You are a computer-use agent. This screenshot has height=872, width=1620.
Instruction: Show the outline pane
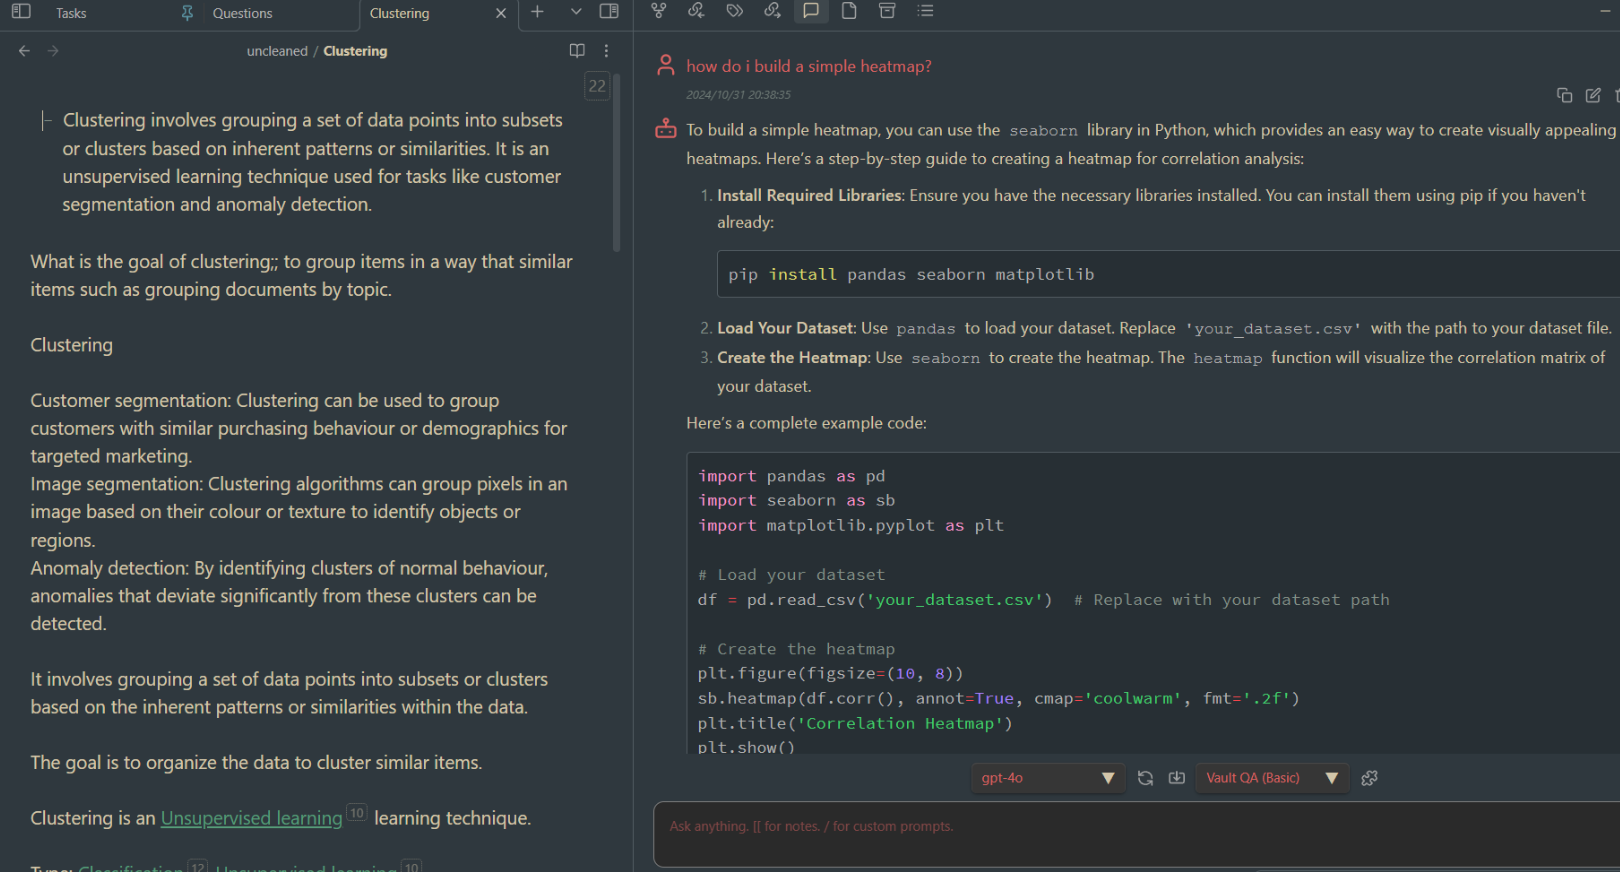coord(925,11)
